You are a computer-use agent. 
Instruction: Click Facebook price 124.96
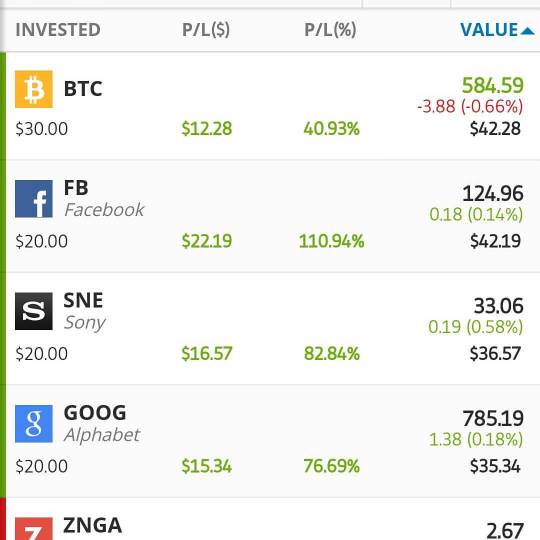(493, 194)
